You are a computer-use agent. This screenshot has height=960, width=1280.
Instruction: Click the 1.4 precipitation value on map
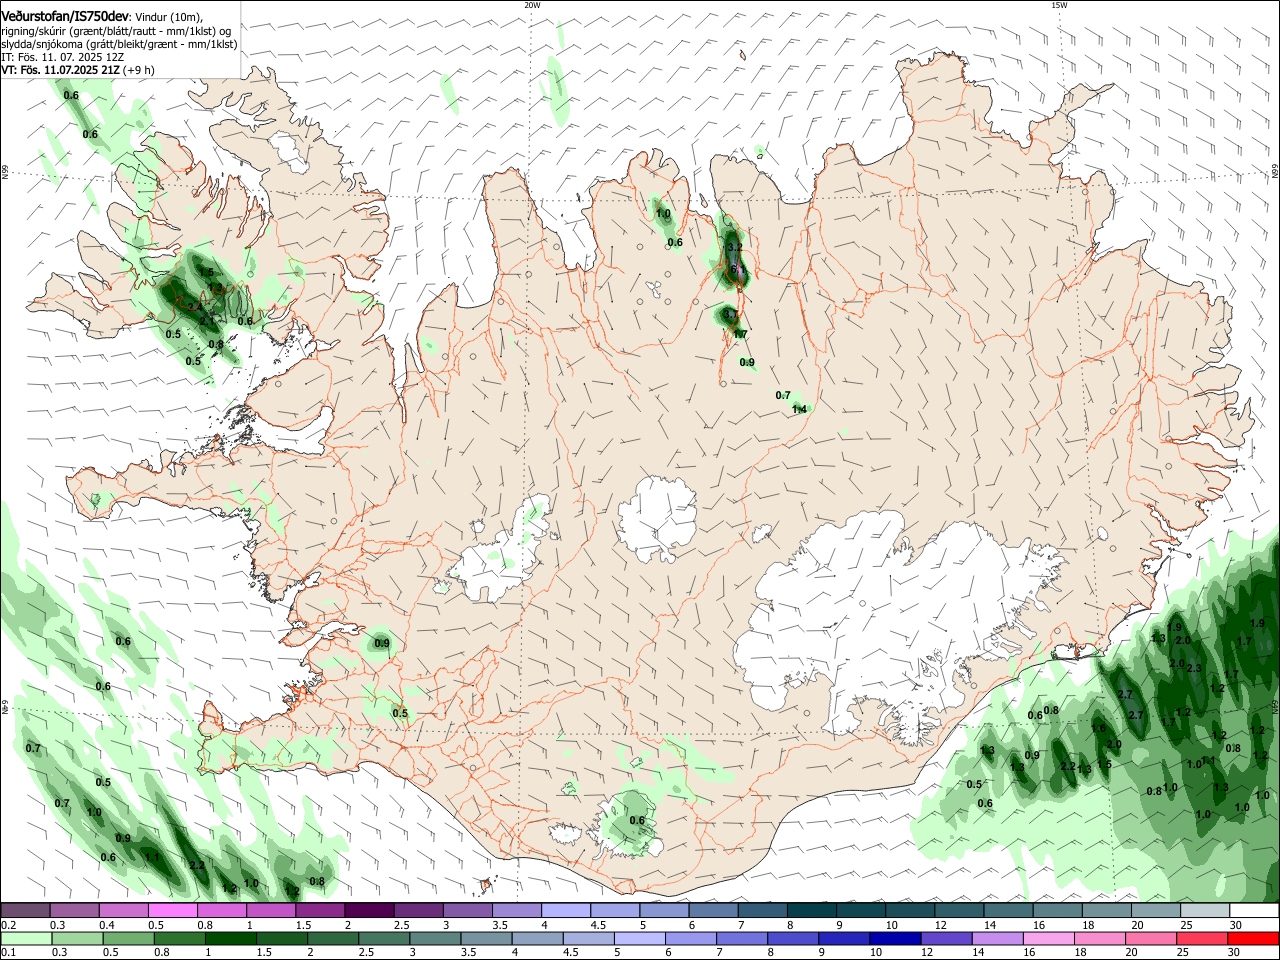point(799,409)
